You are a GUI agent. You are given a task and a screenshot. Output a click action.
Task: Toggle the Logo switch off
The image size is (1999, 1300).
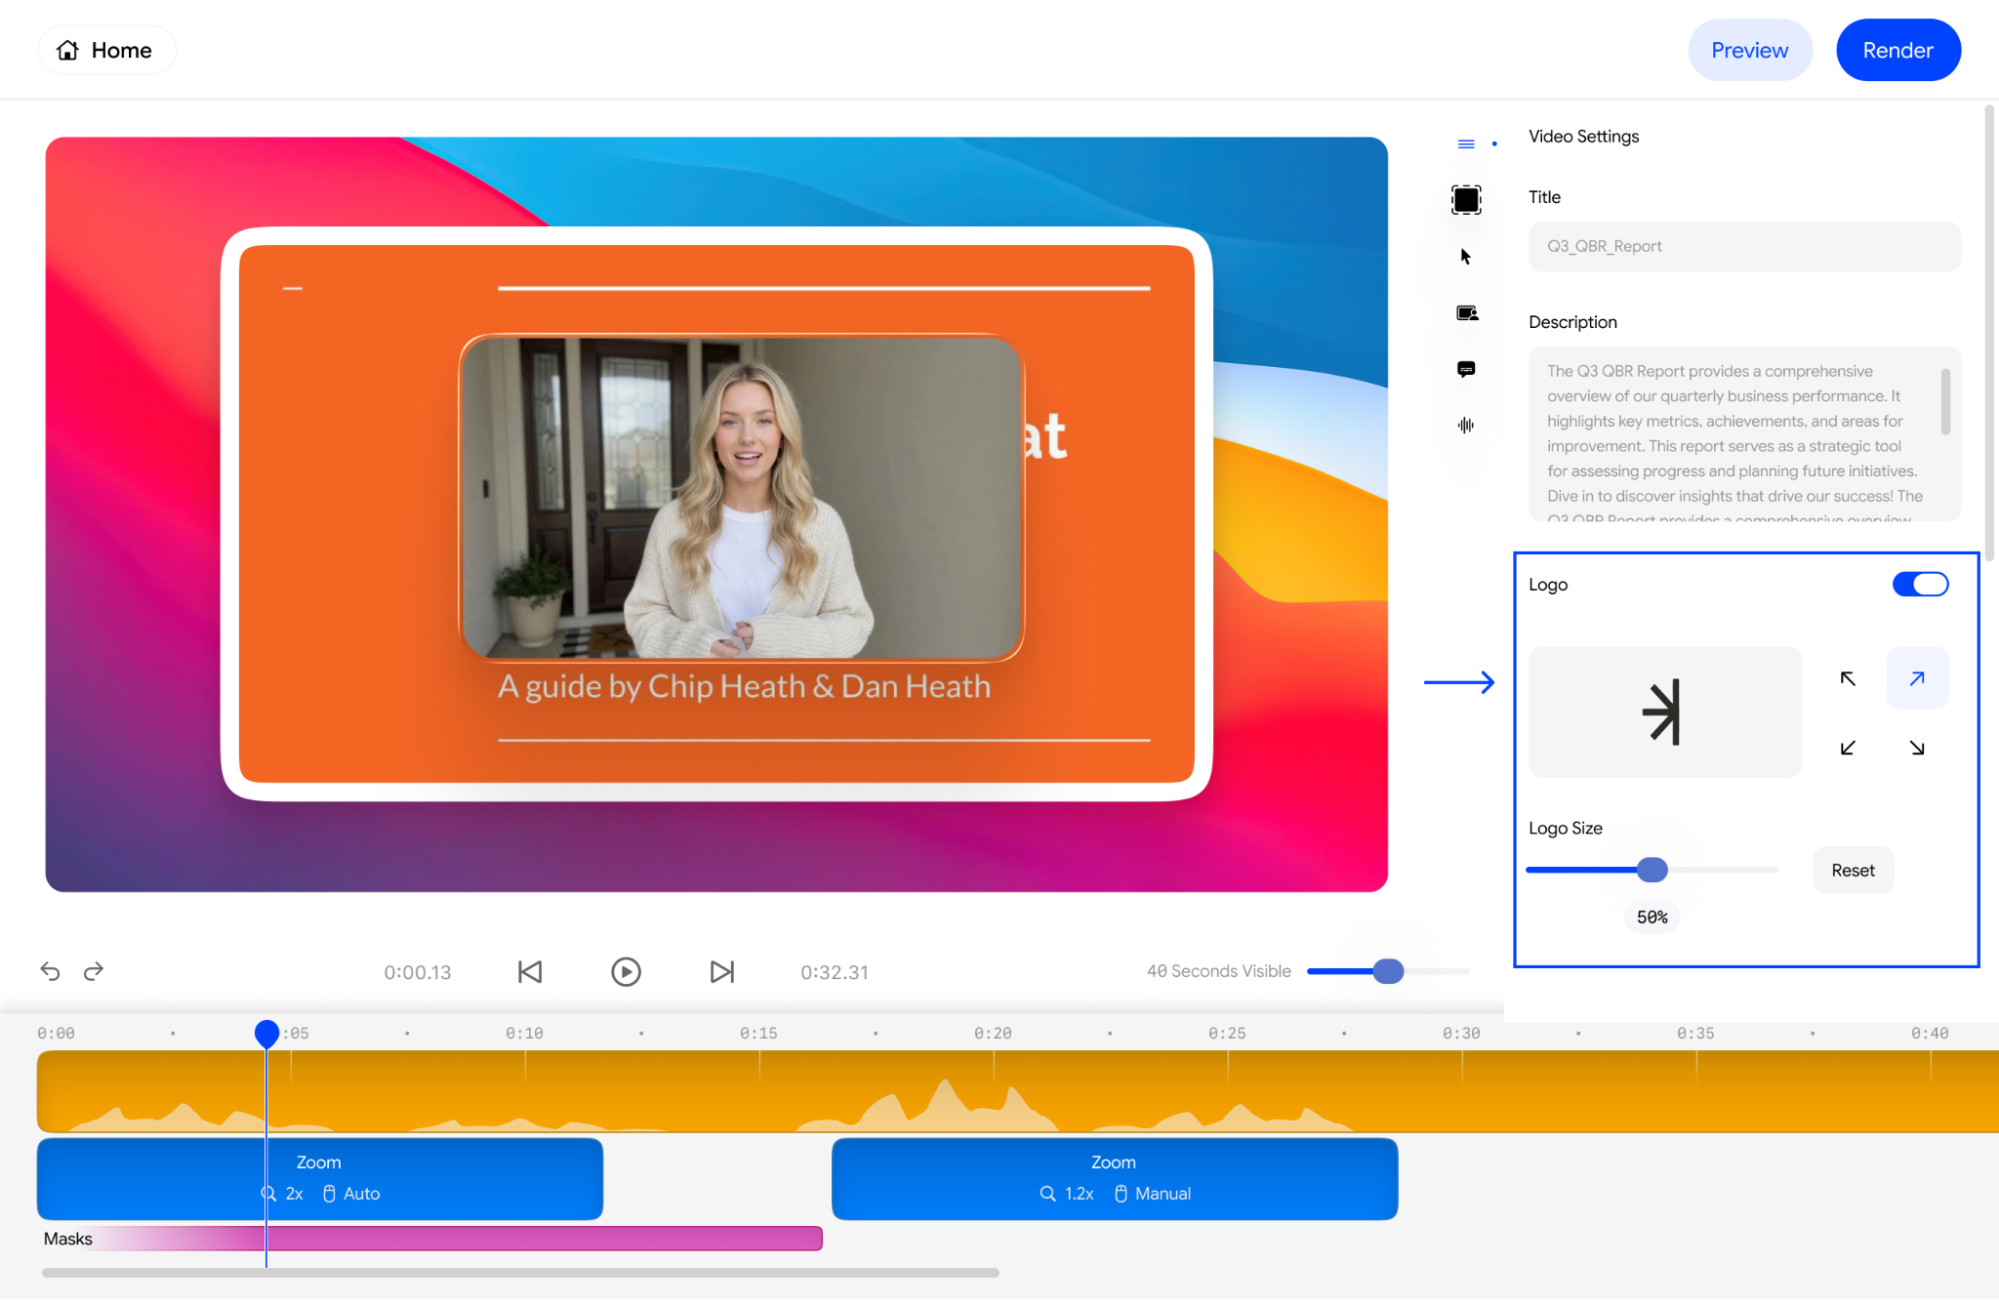(1920, 584)
